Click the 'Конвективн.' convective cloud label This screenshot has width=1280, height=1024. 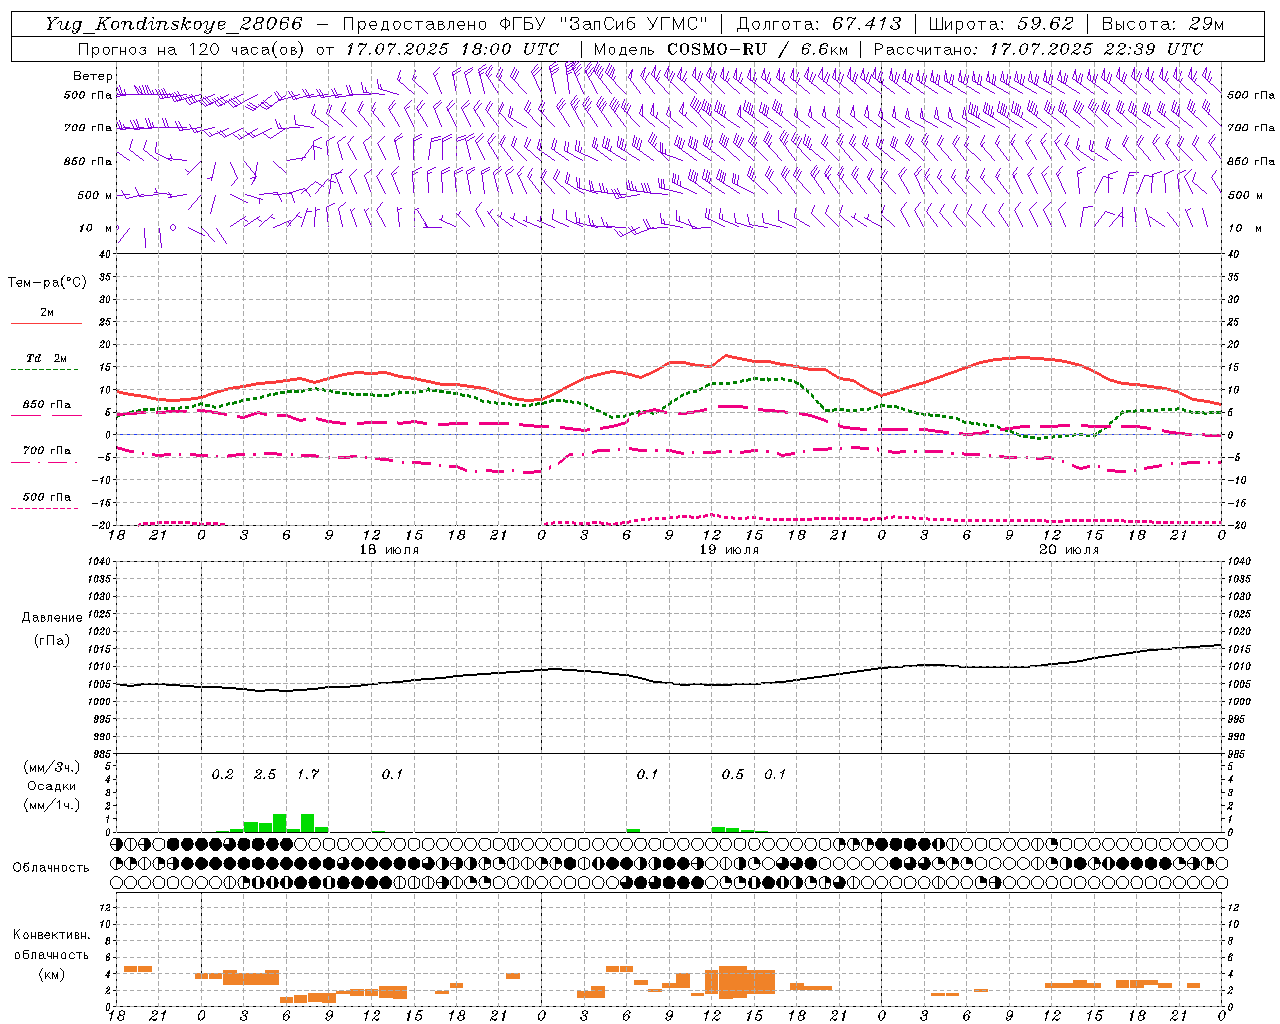click(x=51, y=935)
